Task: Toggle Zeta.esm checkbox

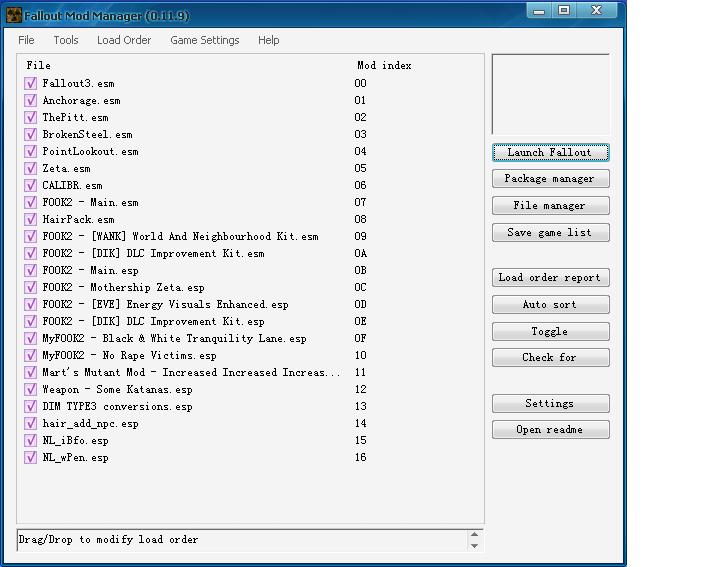Action: [30, 168]
